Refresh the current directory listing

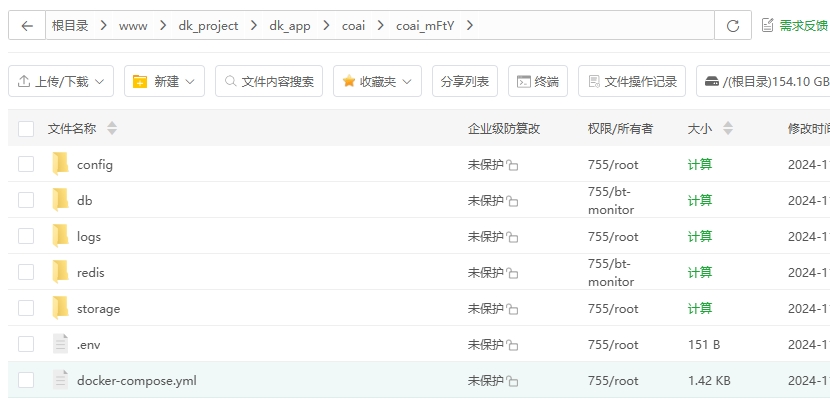click(733, 25)
